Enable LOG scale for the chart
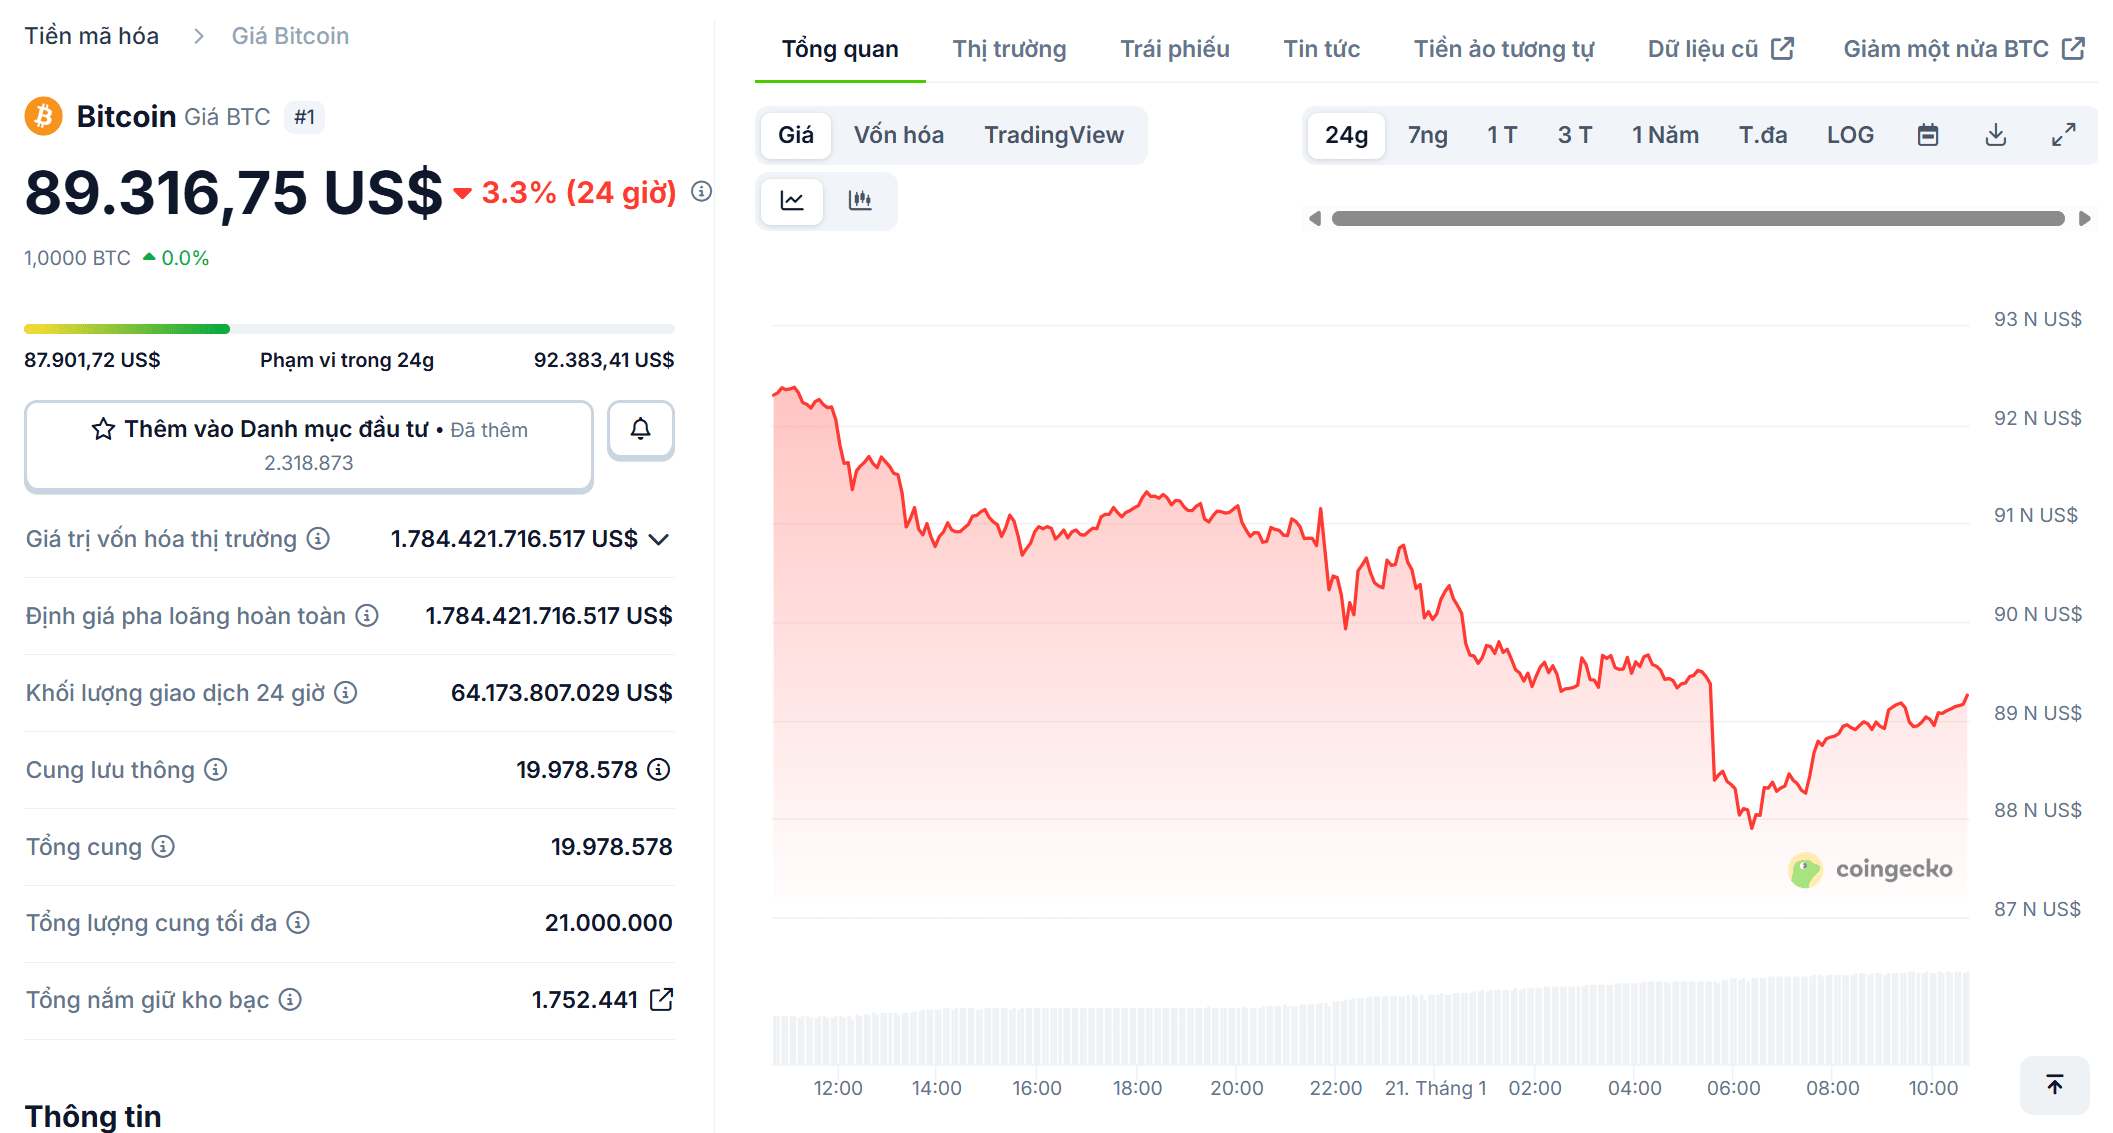The height and width of the screenshot is (1133, 2113). [x=1851, y=134]
